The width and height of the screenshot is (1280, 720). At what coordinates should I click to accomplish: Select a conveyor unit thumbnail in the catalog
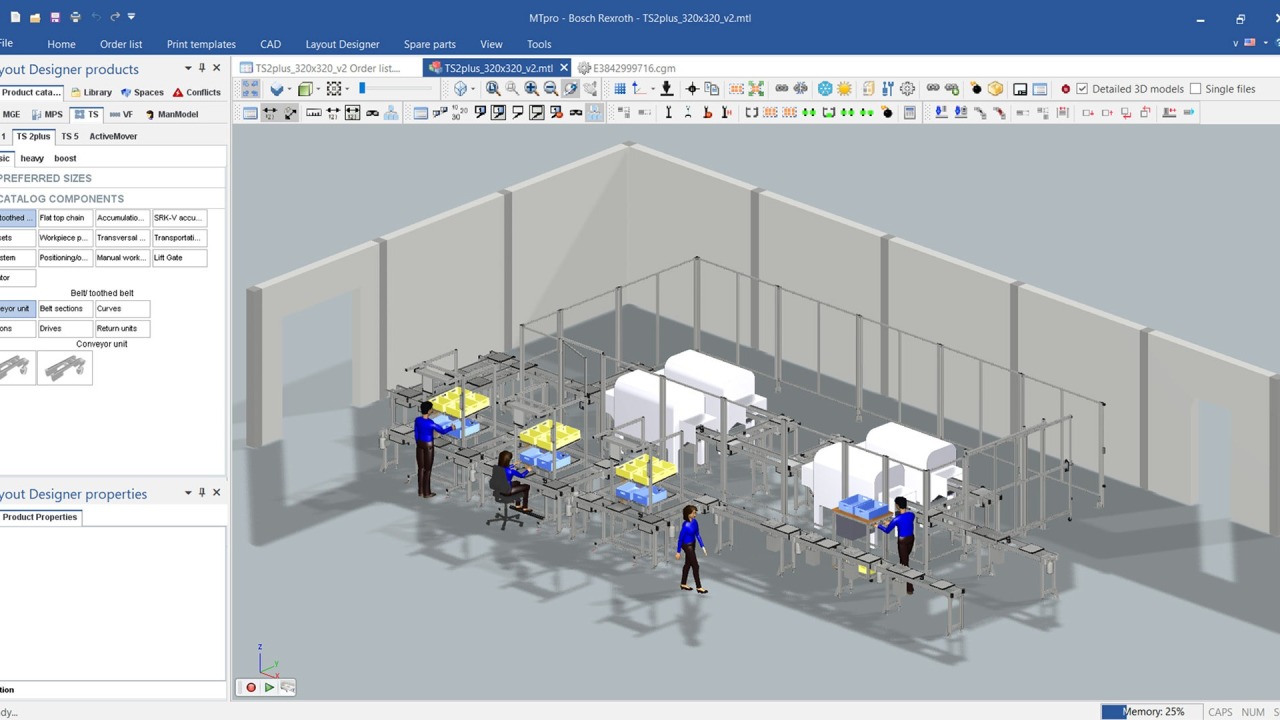pos(65,368)
